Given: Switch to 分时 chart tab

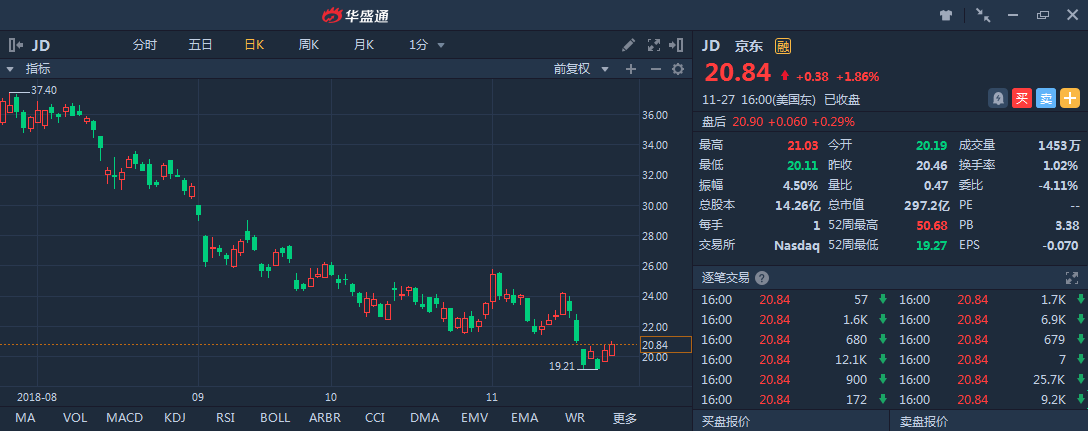Looking at the screenshot, I should point(145,45).
